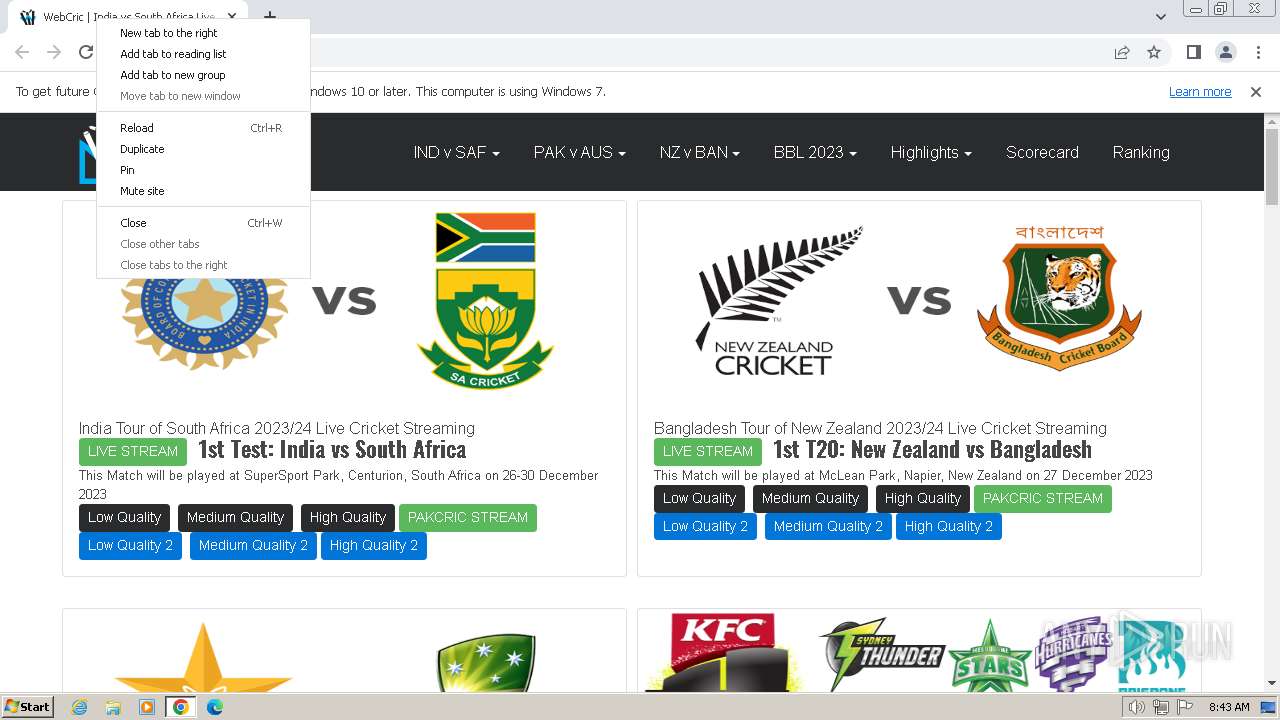Viewport: 1280px width, 720px height.
Task: Click PAKCRIC STREAM for New Zealand match
Action: click(x=1043, y=498)
